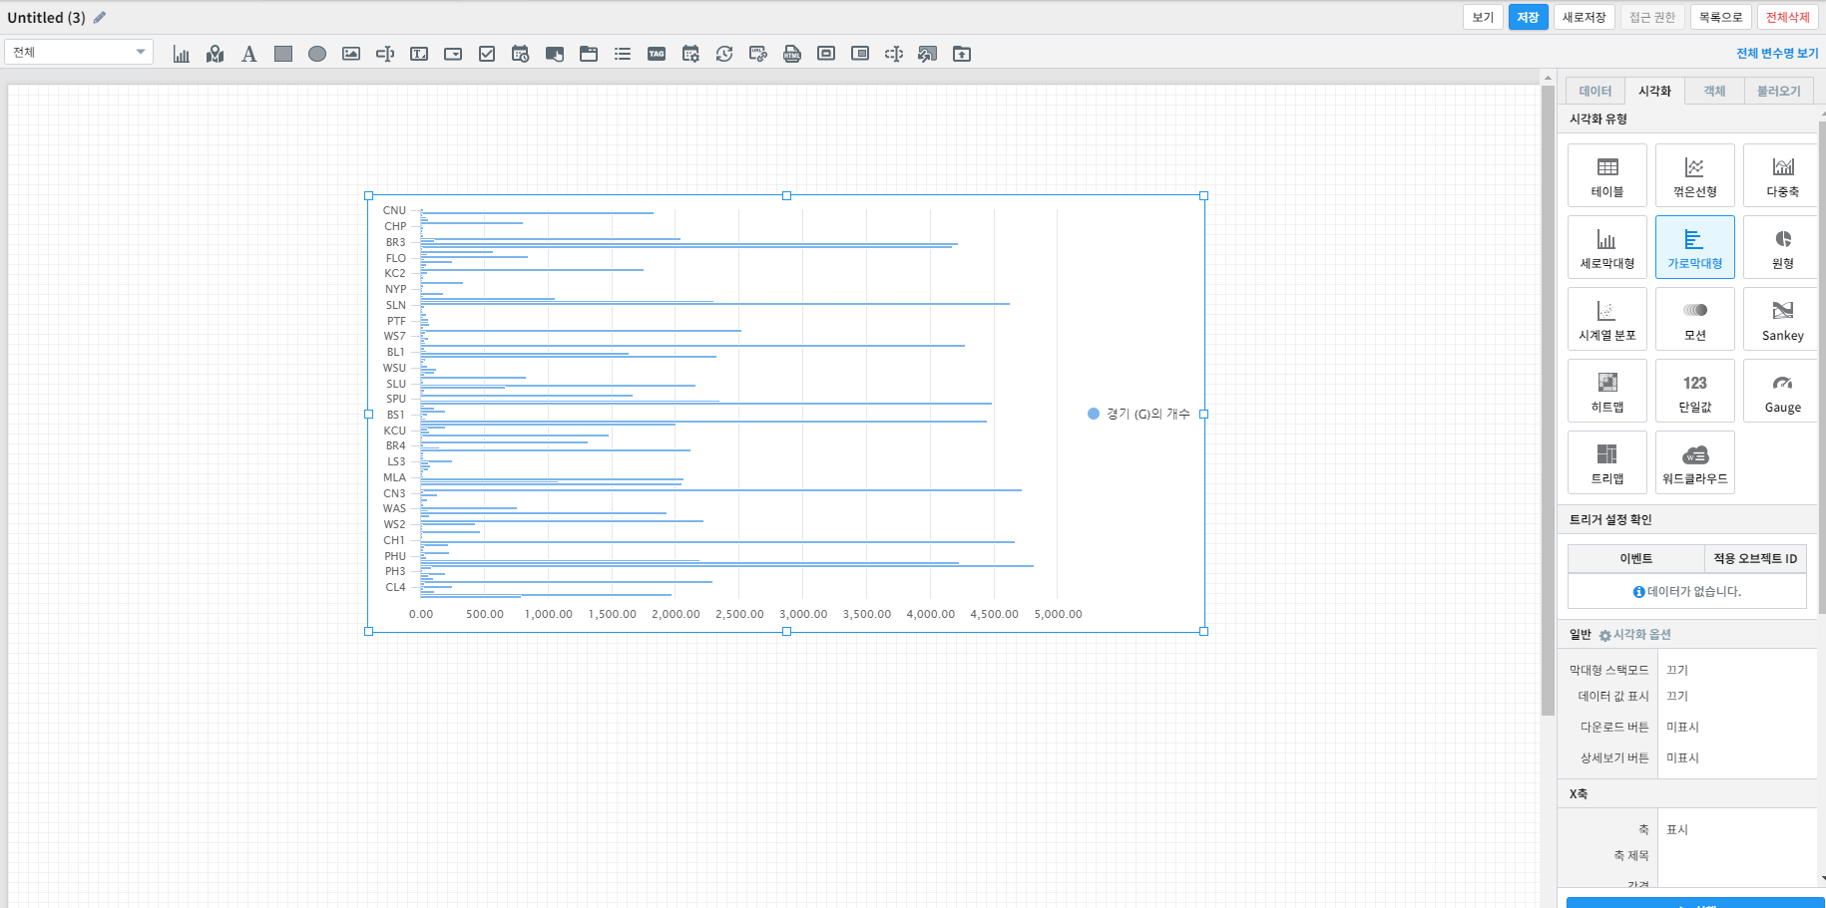The image size is (1826, 908).
Task: Add a clickable button object
Action: [x=554, y=54]
